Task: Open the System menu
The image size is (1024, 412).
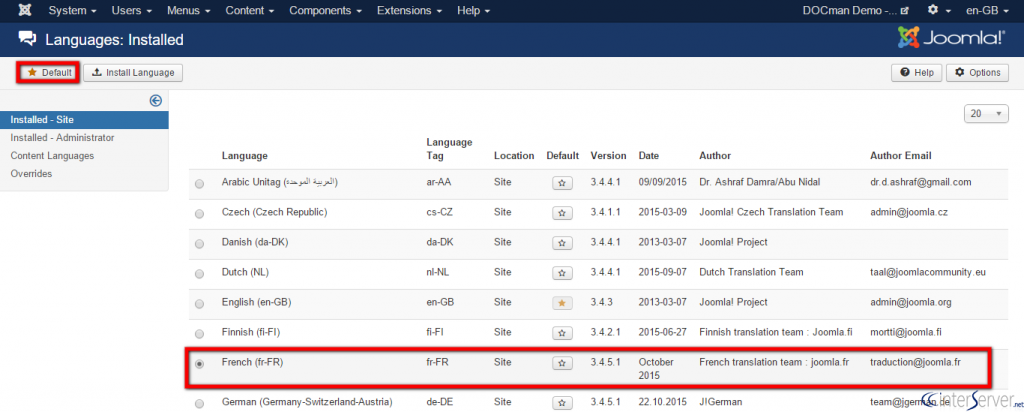Action: pyautogui.click(x=72, y=10)
